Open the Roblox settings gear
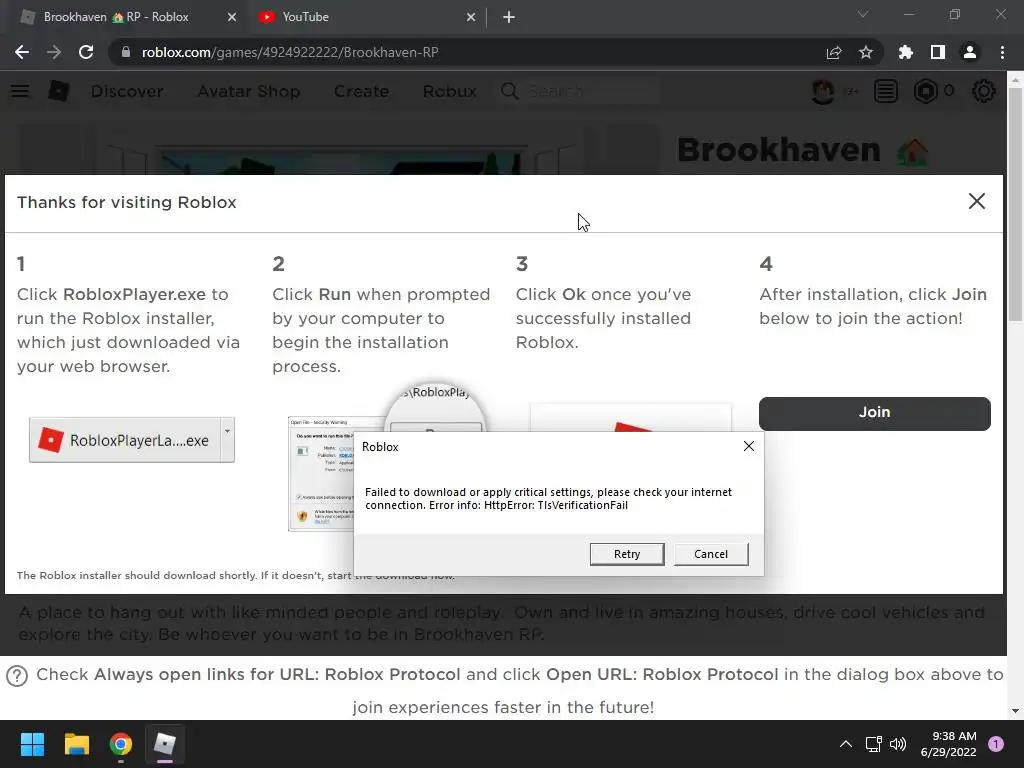Screen dimensions: 1024x768 (984, 91)
